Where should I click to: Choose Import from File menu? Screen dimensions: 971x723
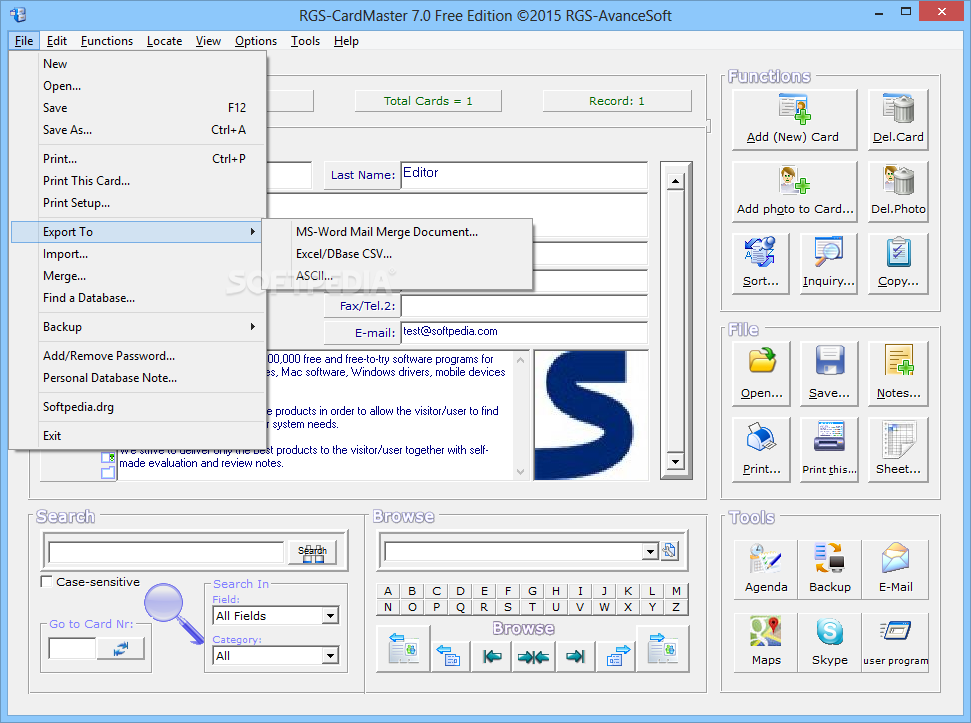(x=136, y=254)
